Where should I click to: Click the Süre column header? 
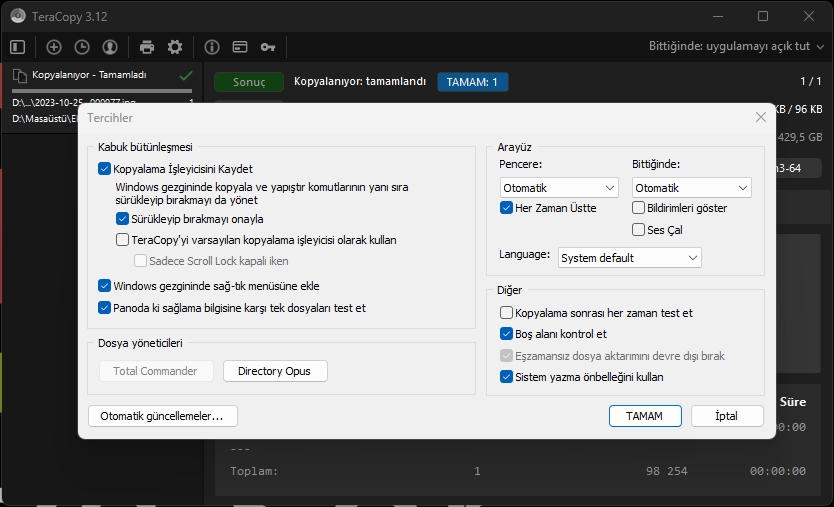coord(793,402)
